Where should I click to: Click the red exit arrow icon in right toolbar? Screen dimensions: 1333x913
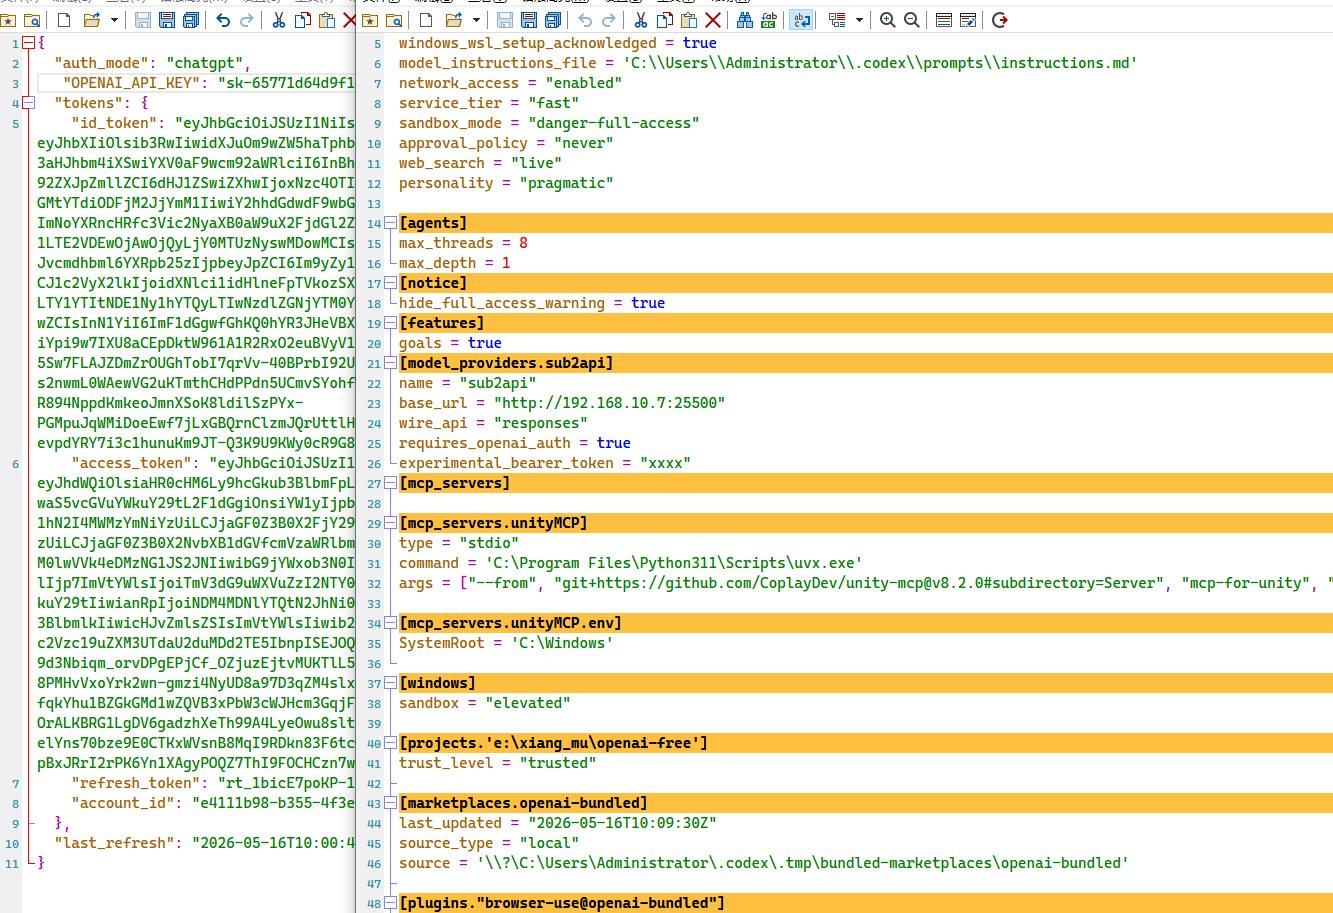pyautogui.click(x=1000, y=20)
